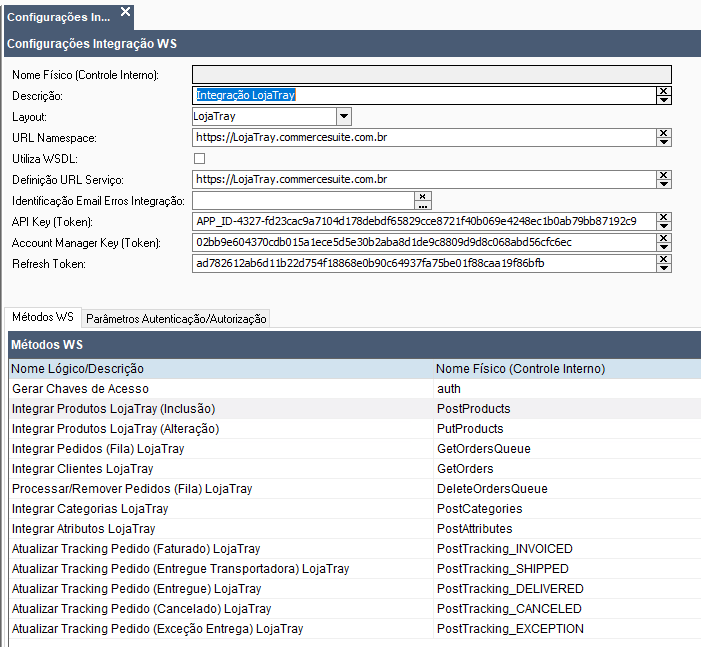
Task: Click the Refresh Token value field
Action: pyautogui.click(x=424, y=263)
